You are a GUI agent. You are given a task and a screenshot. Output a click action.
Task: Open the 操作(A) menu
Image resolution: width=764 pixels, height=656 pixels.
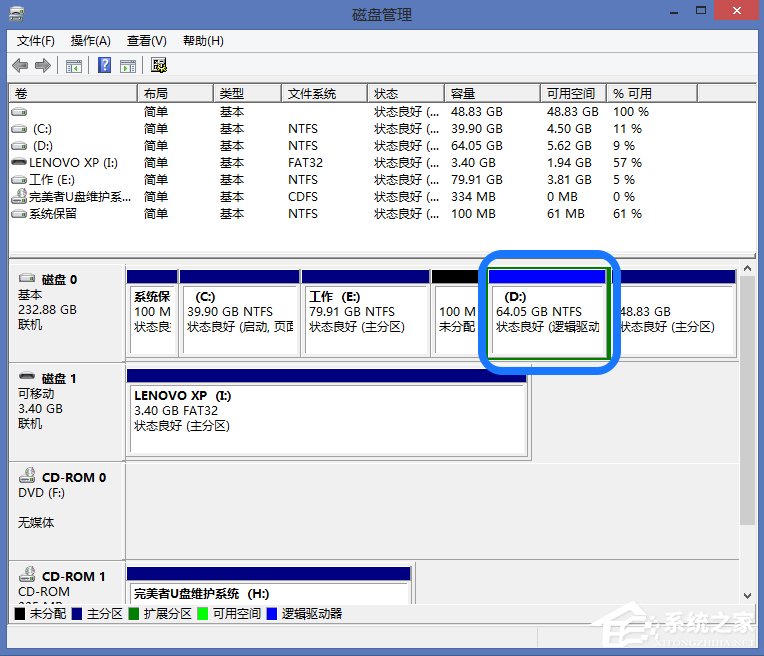(91, 41)
